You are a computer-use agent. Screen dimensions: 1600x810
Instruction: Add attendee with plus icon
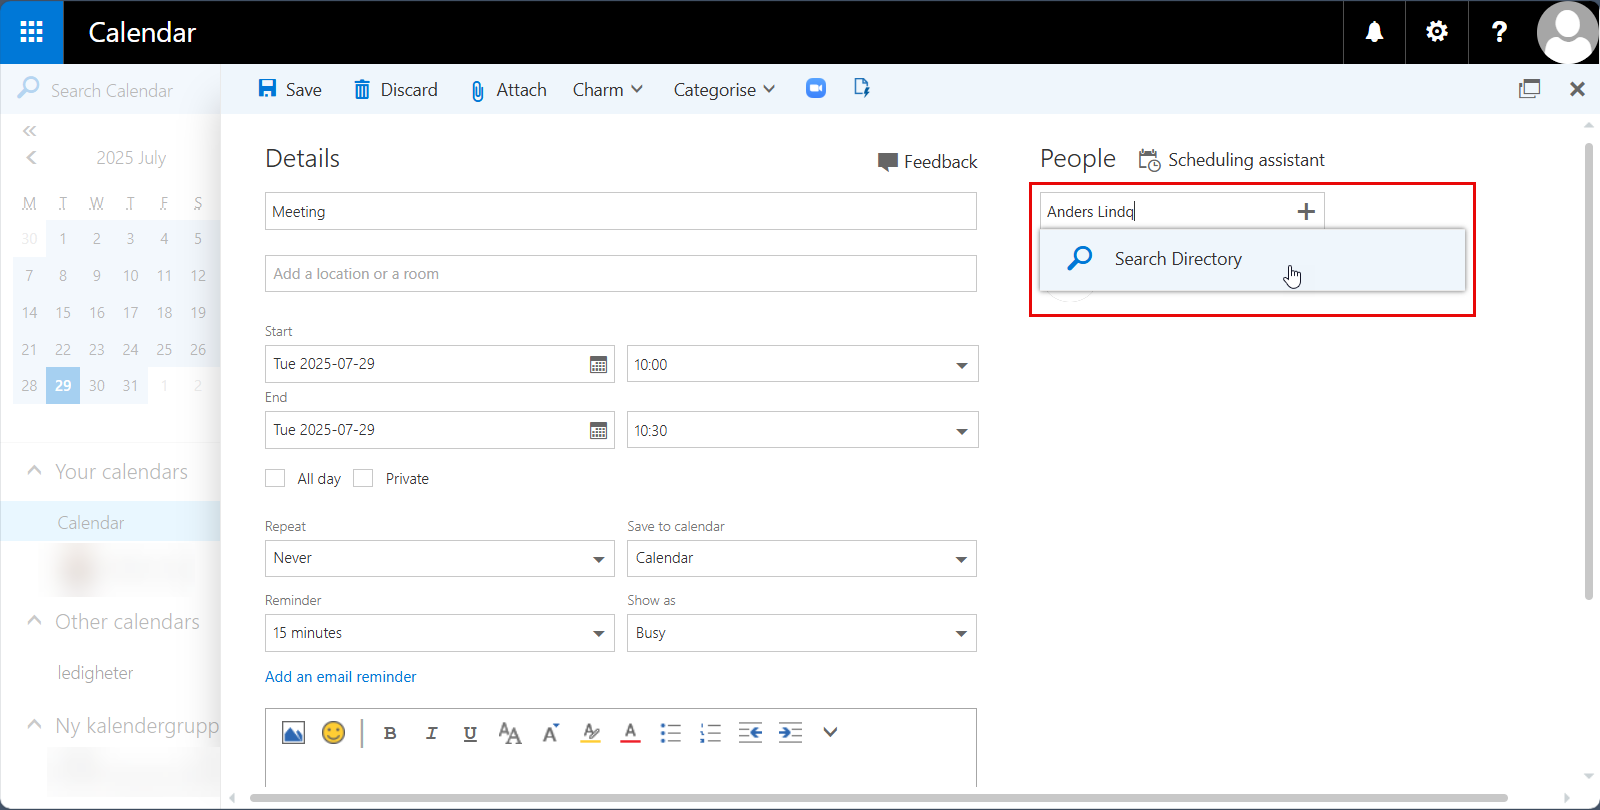1305,211
